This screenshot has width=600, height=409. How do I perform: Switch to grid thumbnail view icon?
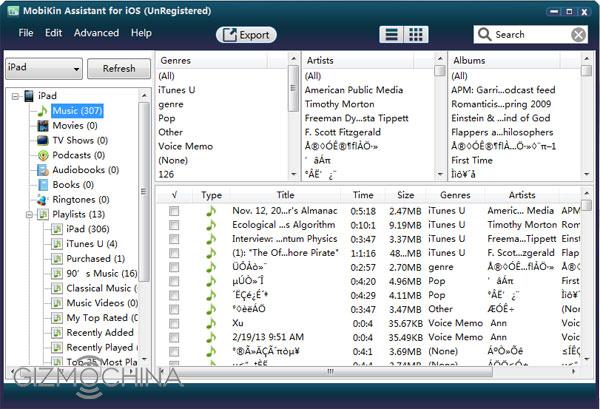(x=417, y=34)
